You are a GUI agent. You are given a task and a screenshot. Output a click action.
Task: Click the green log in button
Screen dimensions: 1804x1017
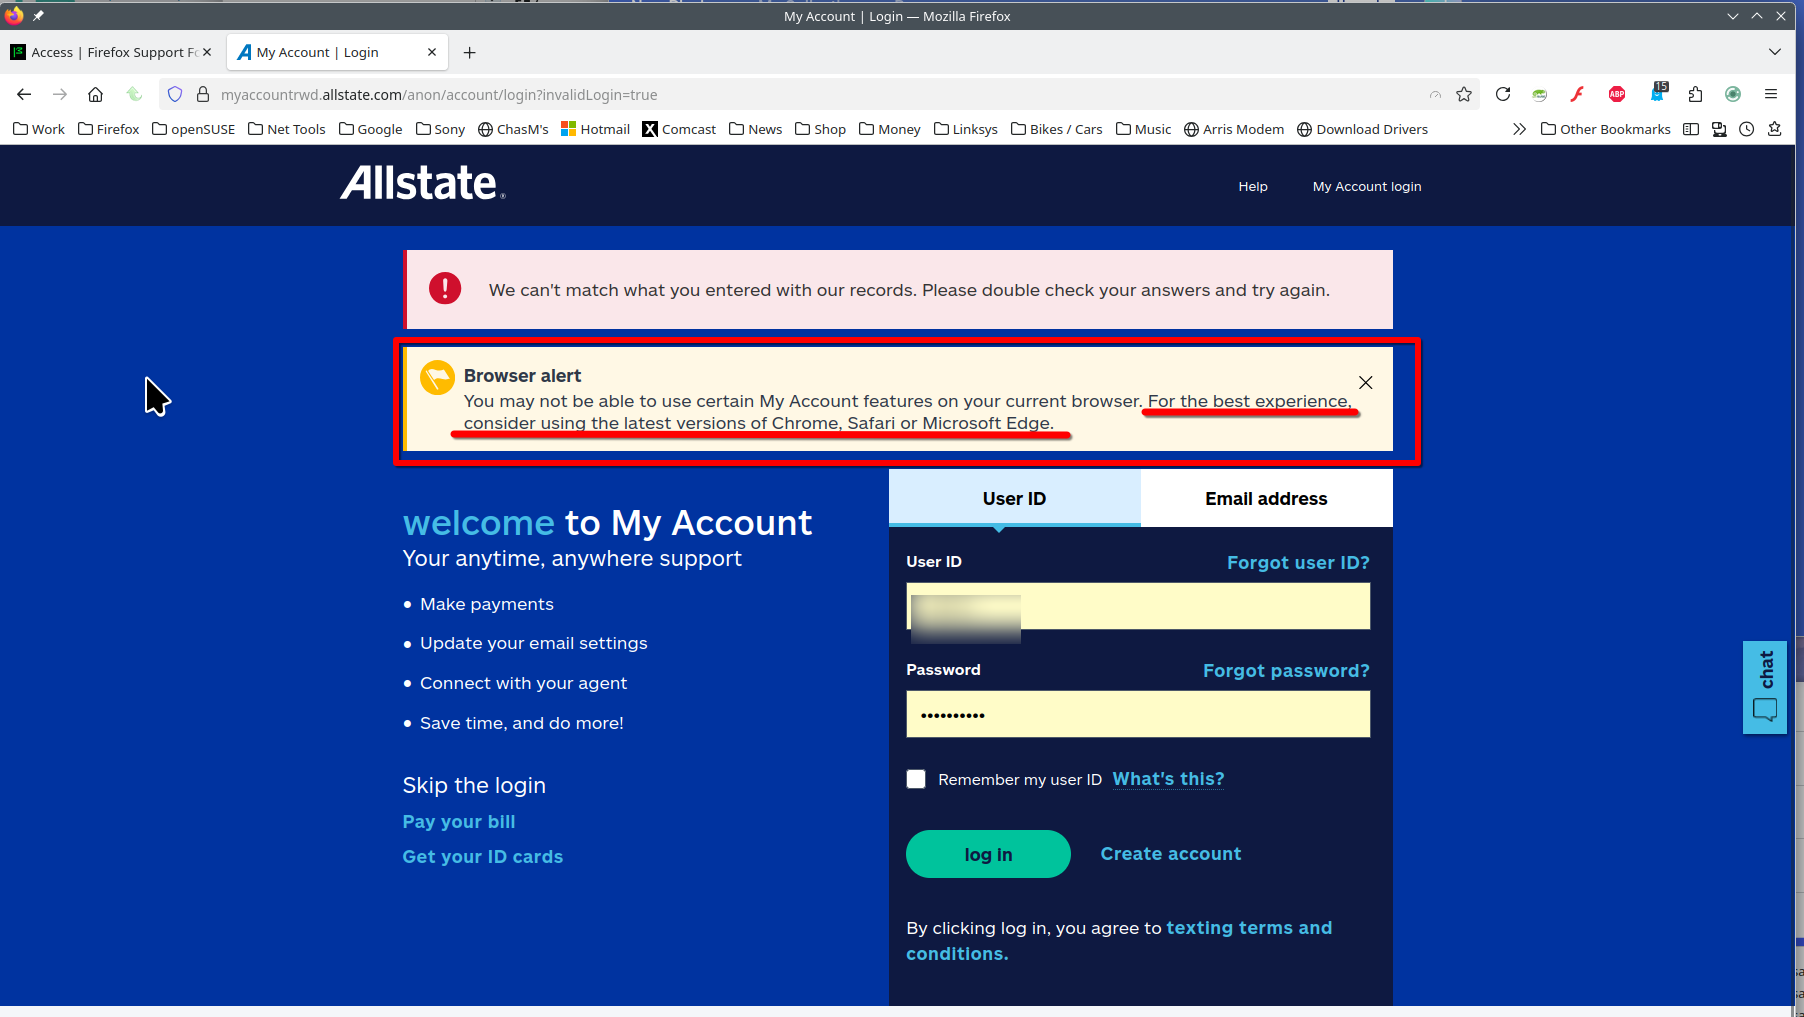click(x=988, y=854)
